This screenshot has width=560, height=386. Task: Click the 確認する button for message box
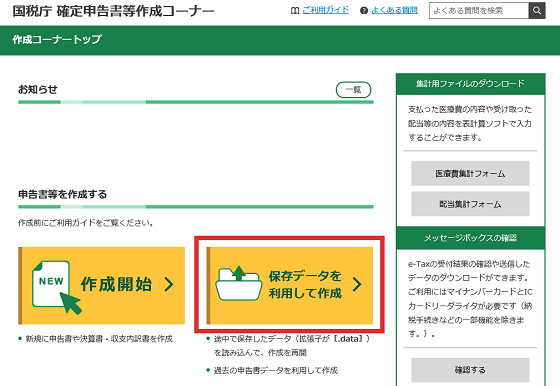coord(470,370)
